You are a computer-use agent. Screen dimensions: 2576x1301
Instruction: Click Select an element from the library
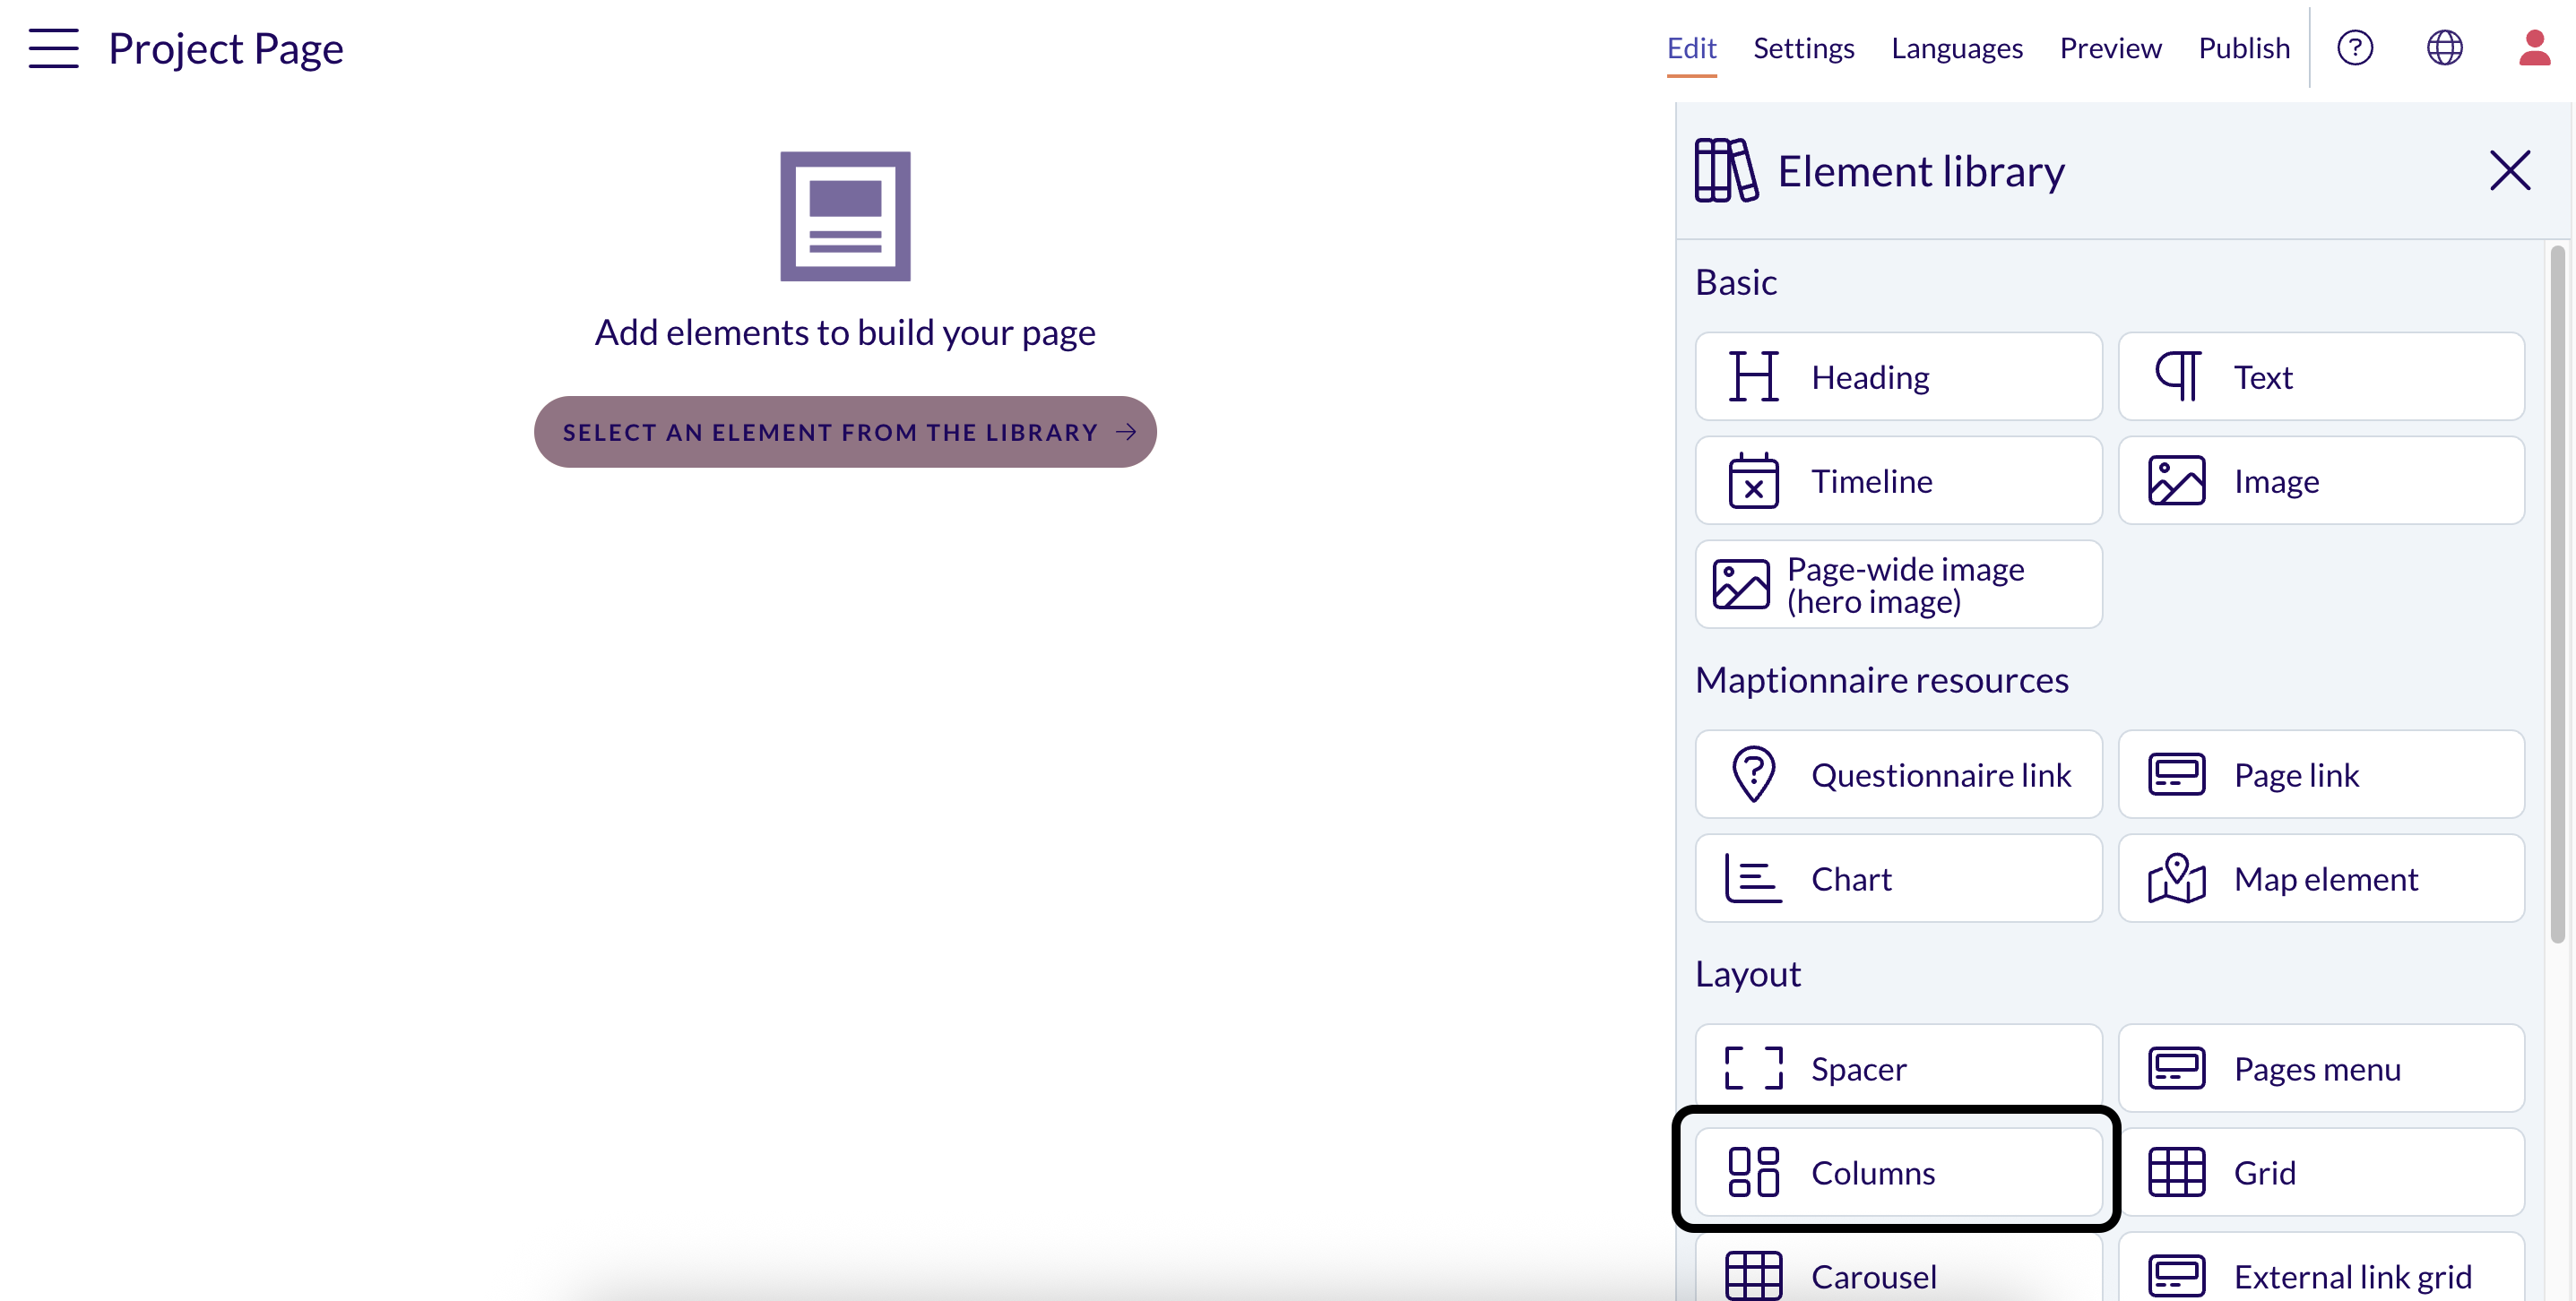845,432
